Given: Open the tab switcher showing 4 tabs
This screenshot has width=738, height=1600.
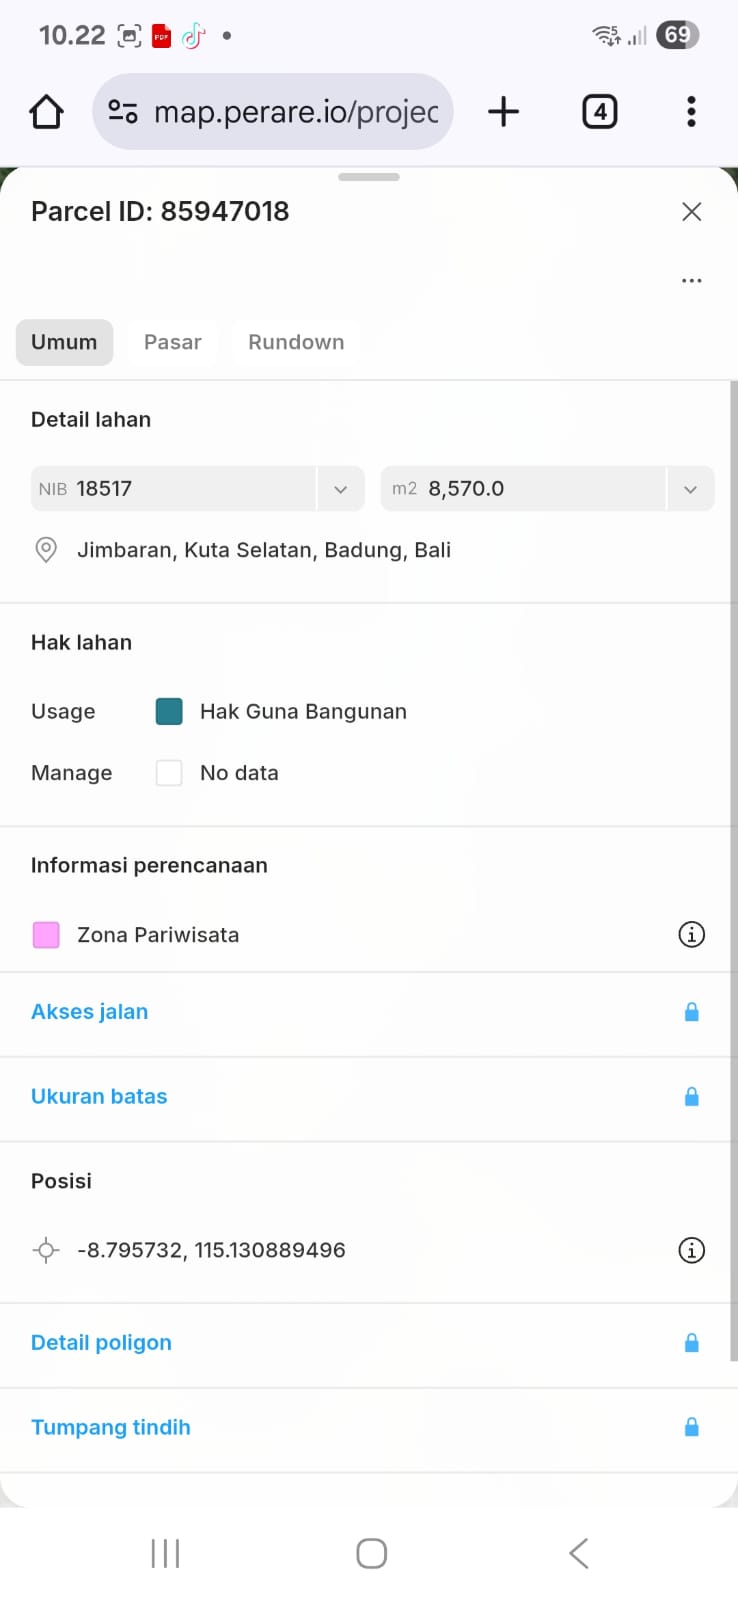Looking at the screenshot, I should pyautogui.click(x=599, y=112).
